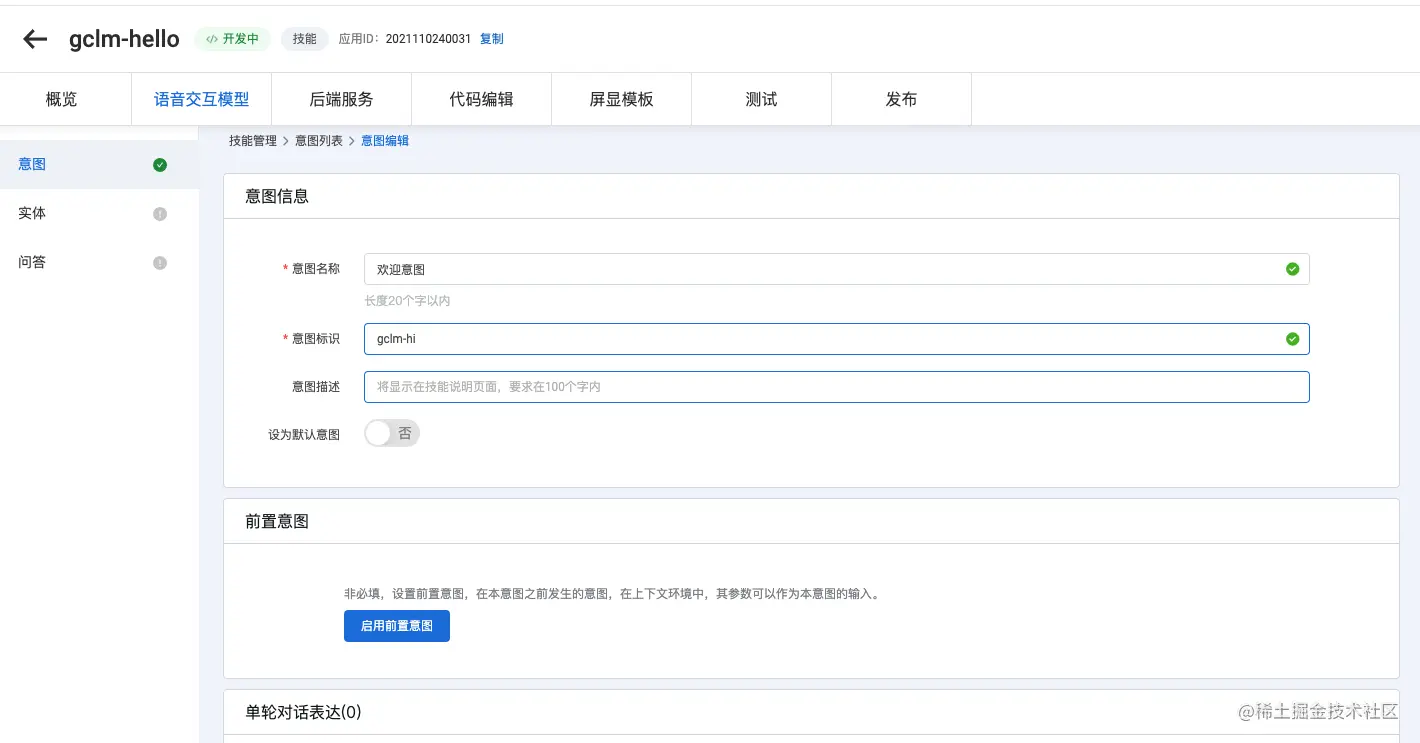1420x743 pixels.
Task: Enable the 设为默认意图 toggle
Action: point(391,433)
